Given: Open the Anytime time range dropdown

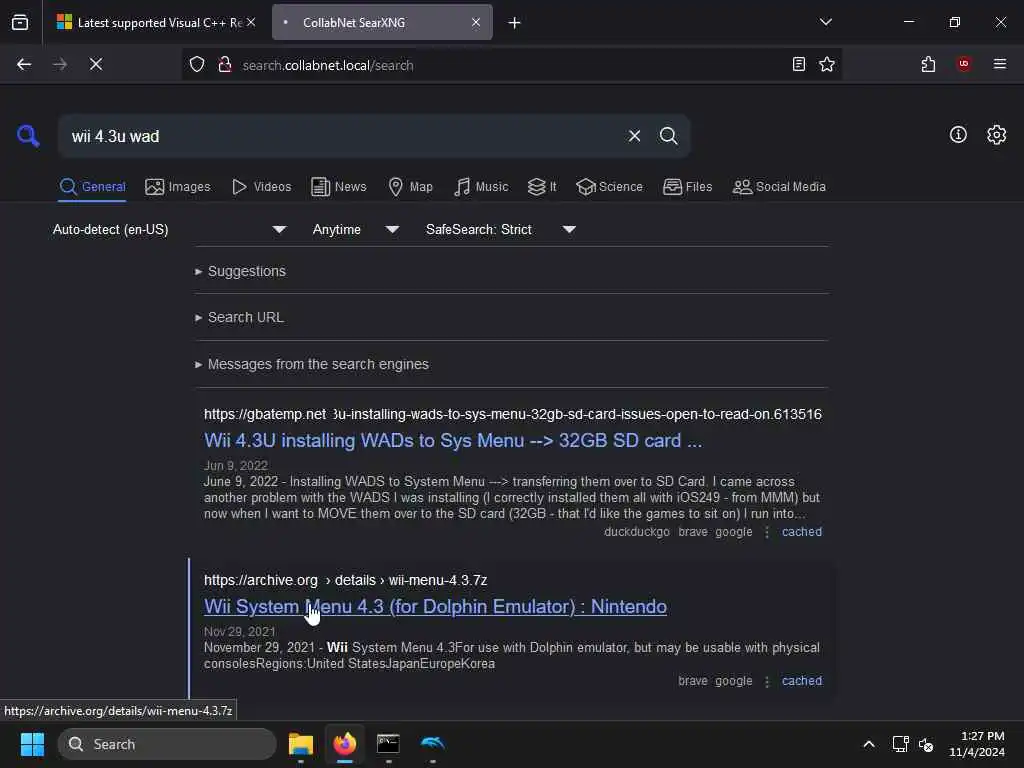Looking at the screenshot, I should (x=355, y=229).
